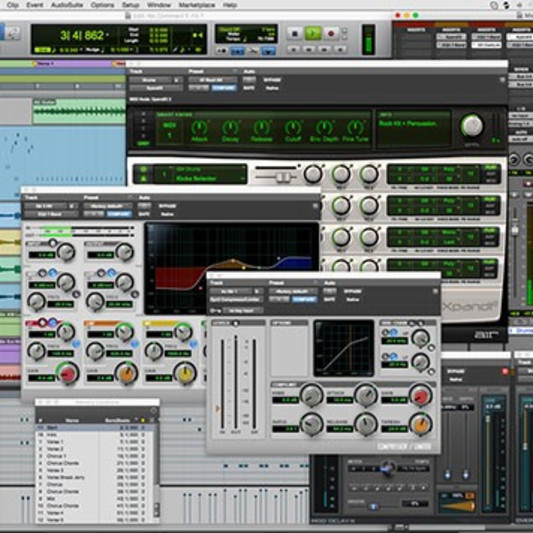Screen dimensions: 533x533
Task: Turn the Decay knob in Xpand smart knobs
Action: [x=230, y=128]
